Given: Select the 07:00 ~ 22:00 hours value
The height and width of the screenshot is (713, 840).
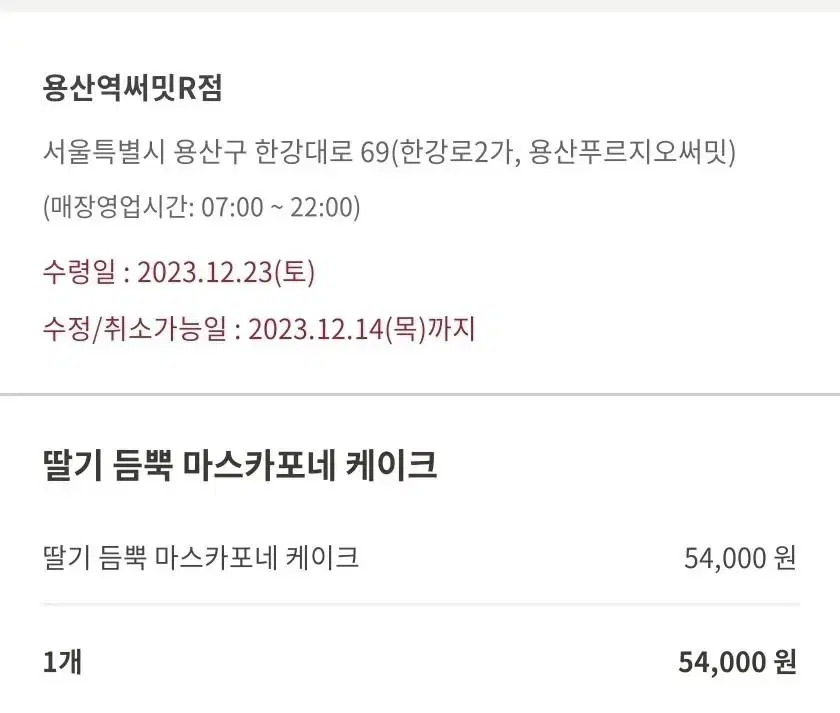Looking at the screenshot, I should coord(278,207).
